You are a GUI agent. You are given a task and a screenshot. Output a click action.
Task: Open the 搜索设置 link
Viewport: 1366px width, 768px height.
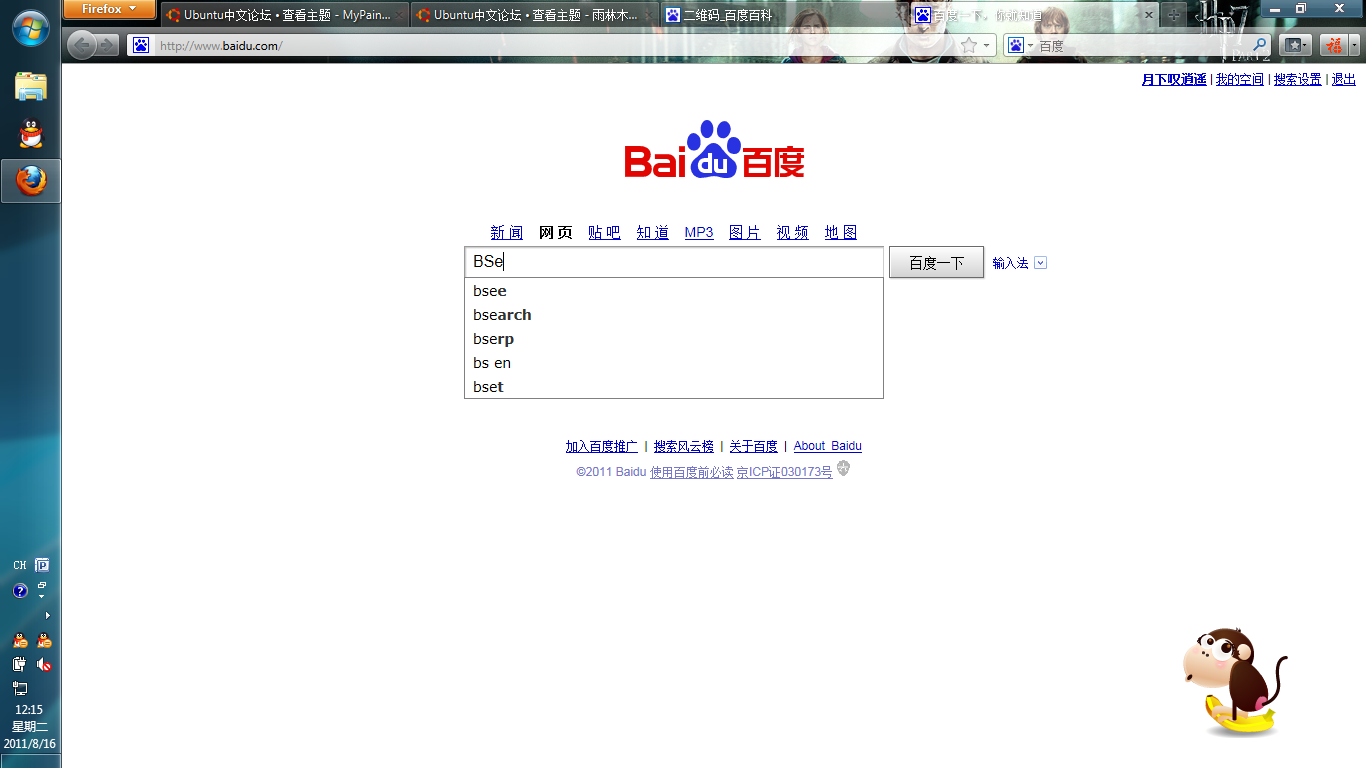pyautogui.click(x=1298, y=79)
